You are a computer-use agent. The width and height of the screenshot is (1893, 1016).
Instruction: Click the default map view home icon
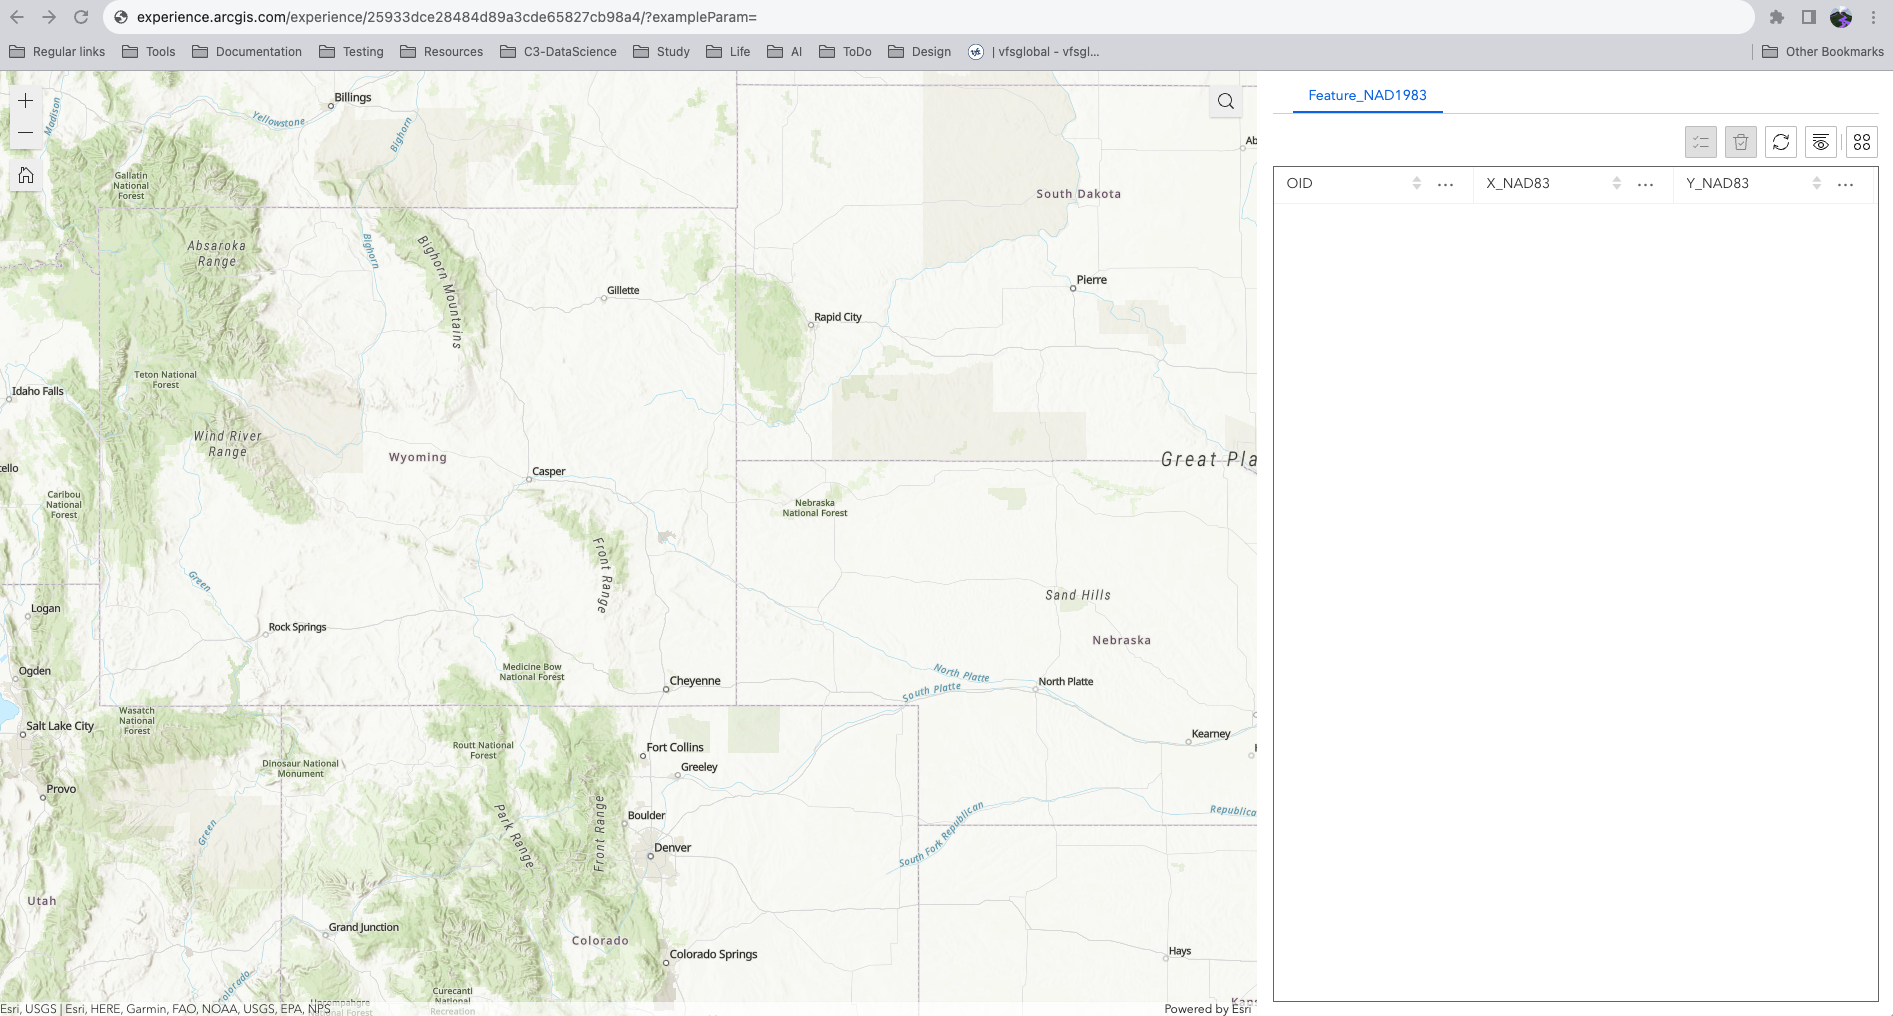[x=25, y=174]
